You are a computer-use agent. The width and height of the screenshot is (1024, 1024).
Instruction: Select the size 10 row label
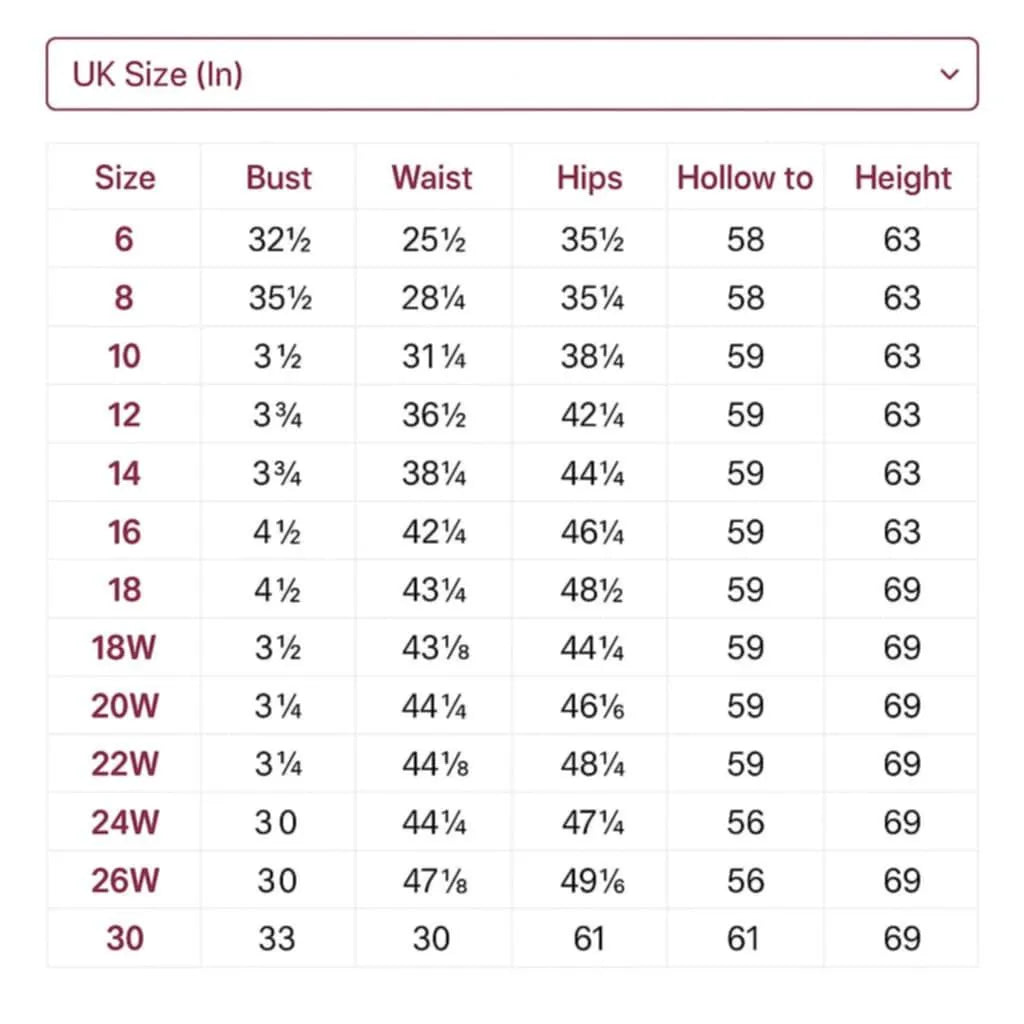click(124, 356)
